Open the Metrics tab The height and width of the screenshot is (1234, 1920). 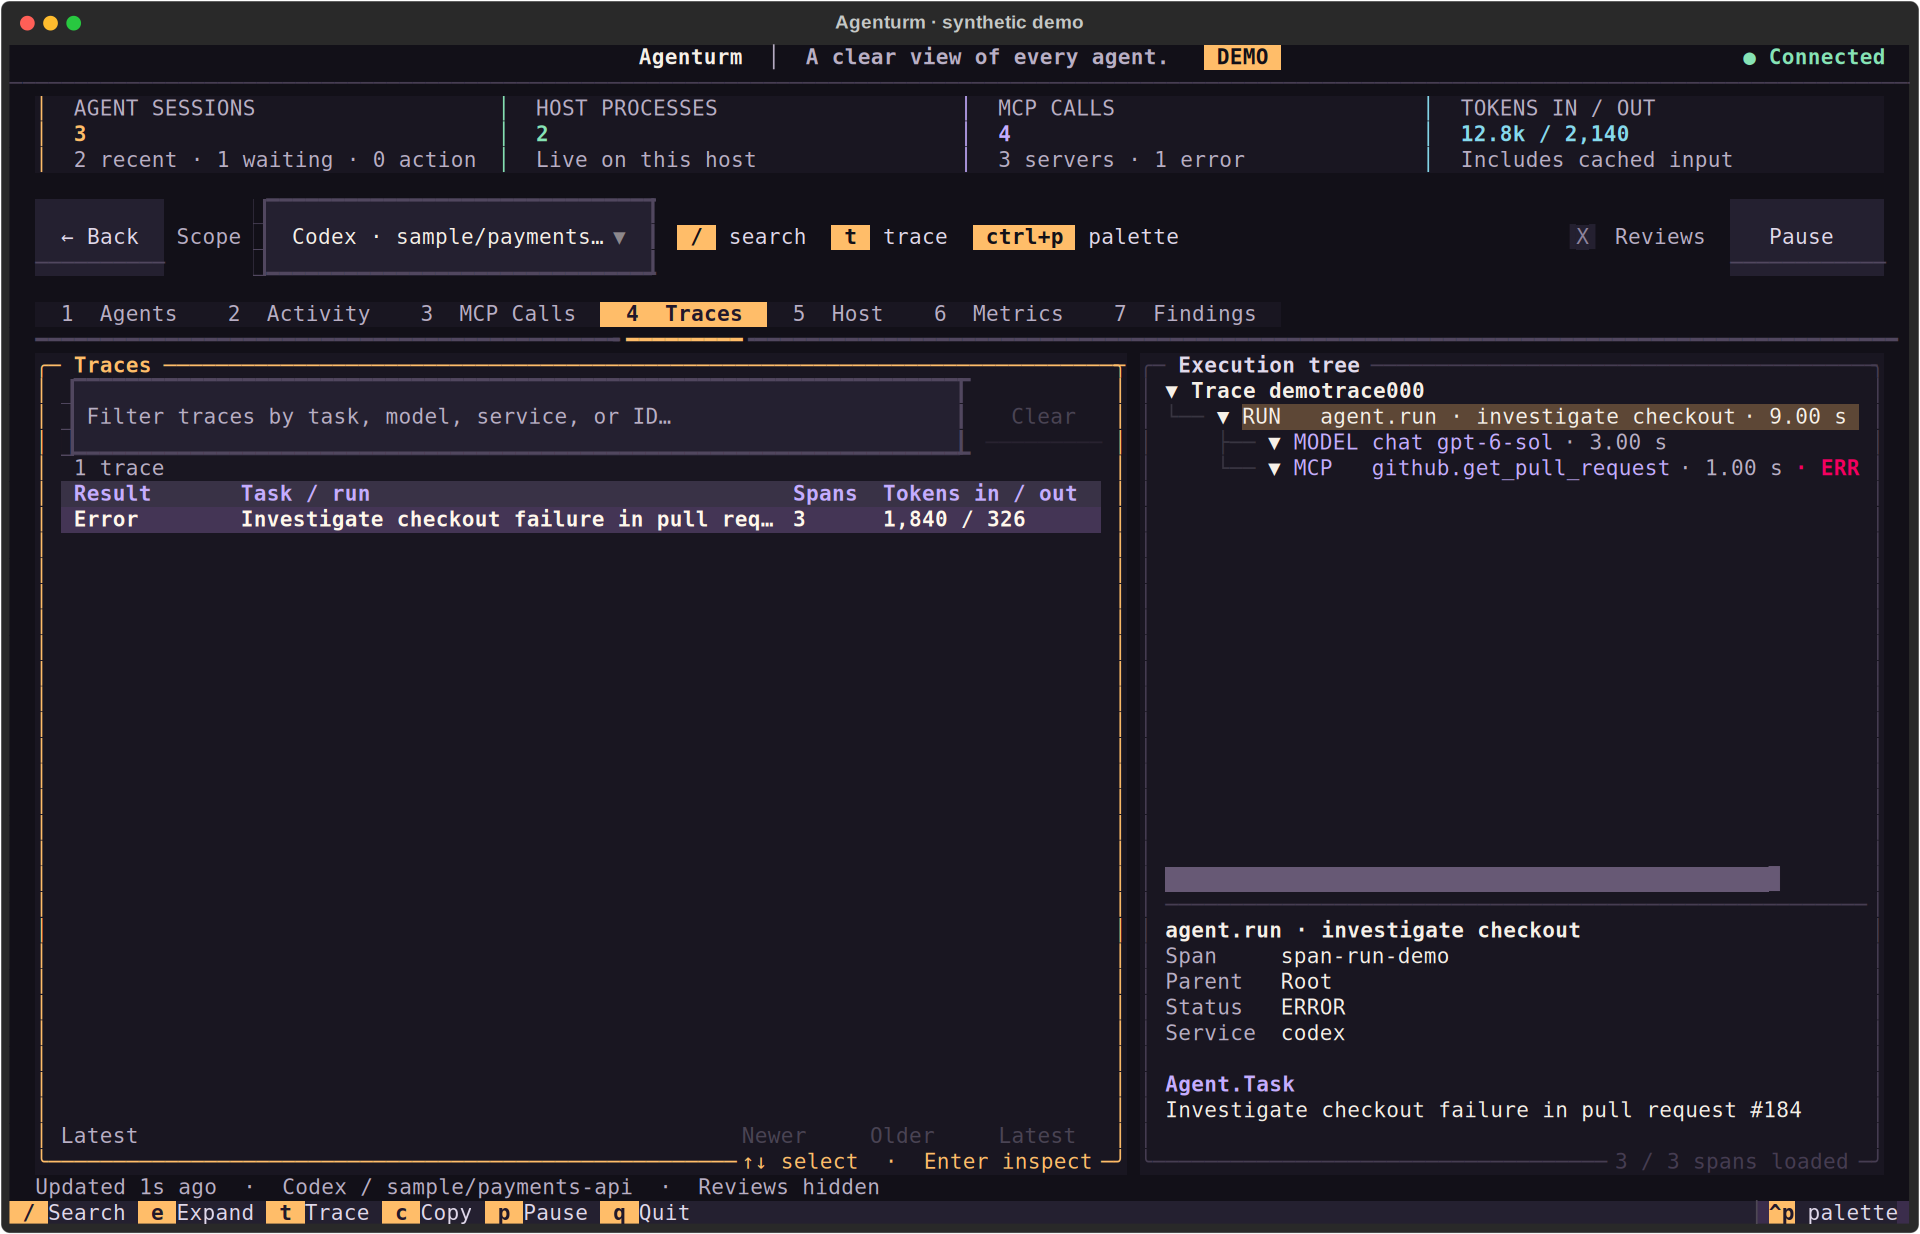(998, 314)
